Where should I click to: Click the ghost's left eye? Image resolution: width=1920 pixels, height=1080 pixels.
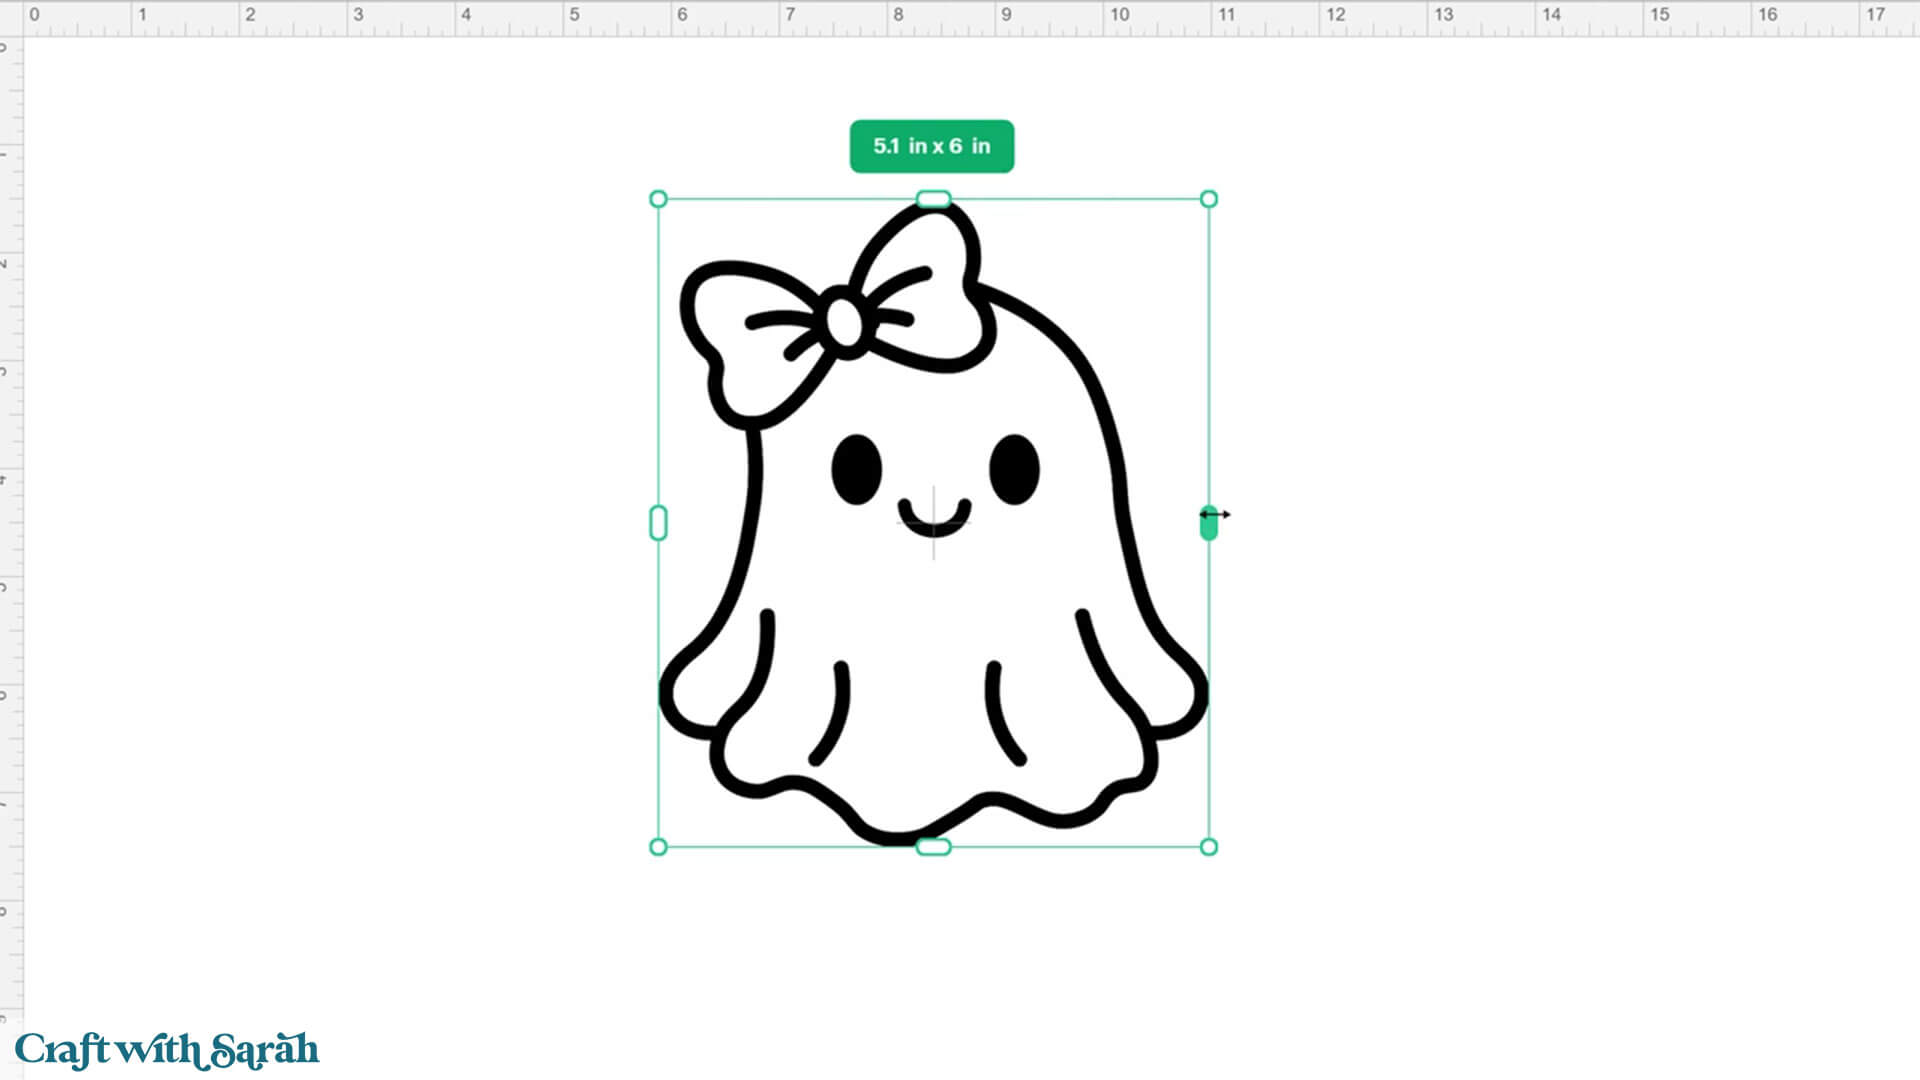[x=856, y=469]
